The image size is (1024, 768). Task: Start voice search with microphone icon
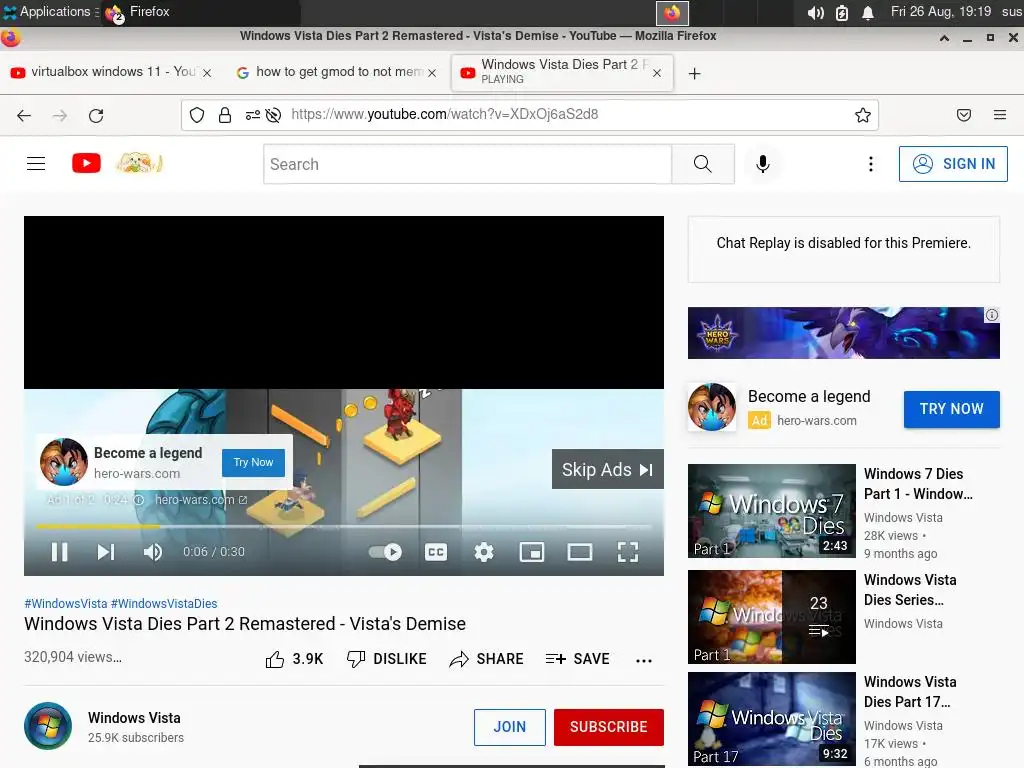click(x=762, y=164)
